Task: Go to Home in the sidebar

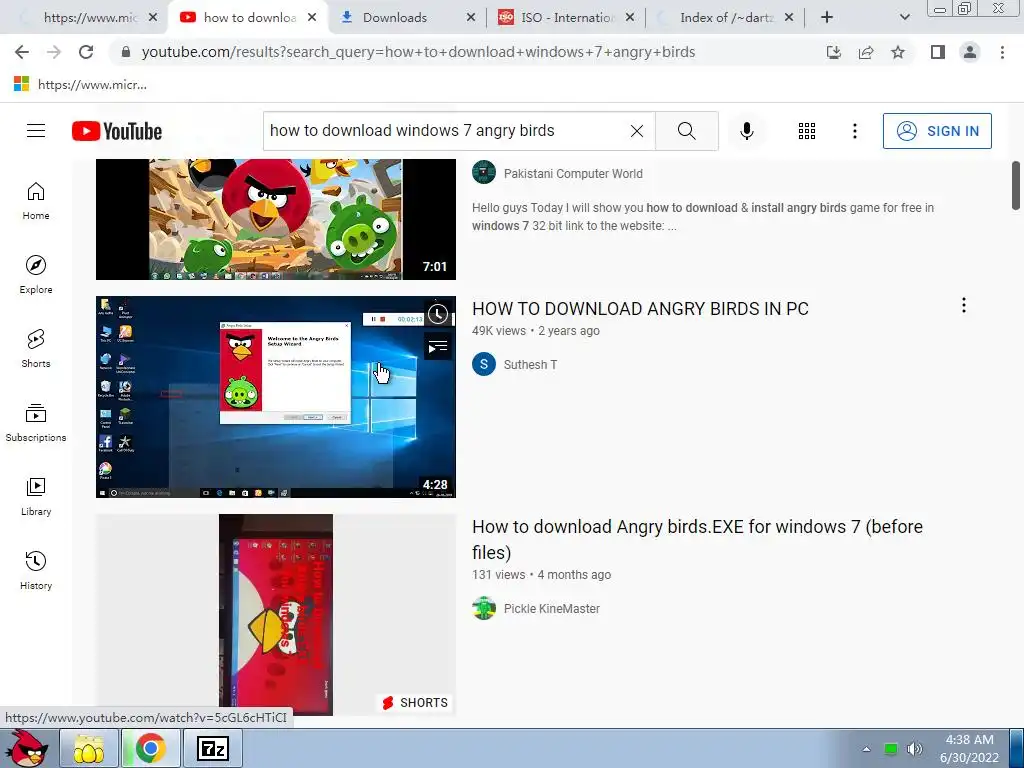Action: [x=36, y=200]
